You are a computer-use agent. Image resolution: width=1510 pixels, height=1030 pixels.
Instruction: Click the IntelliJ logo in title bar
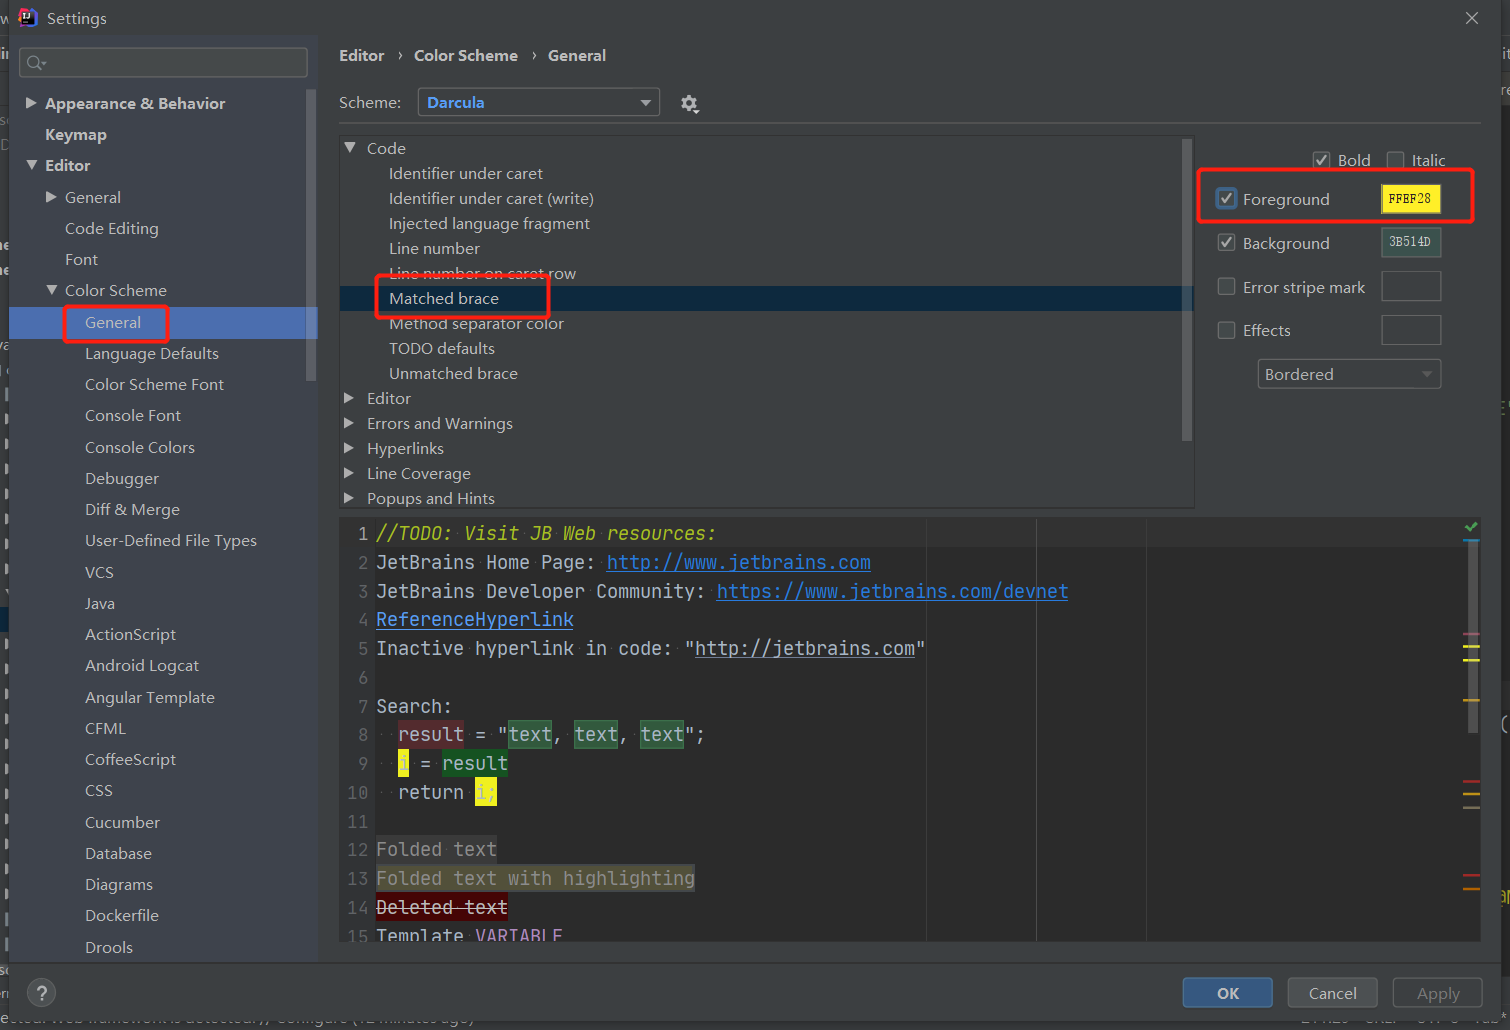coord(27,17)
